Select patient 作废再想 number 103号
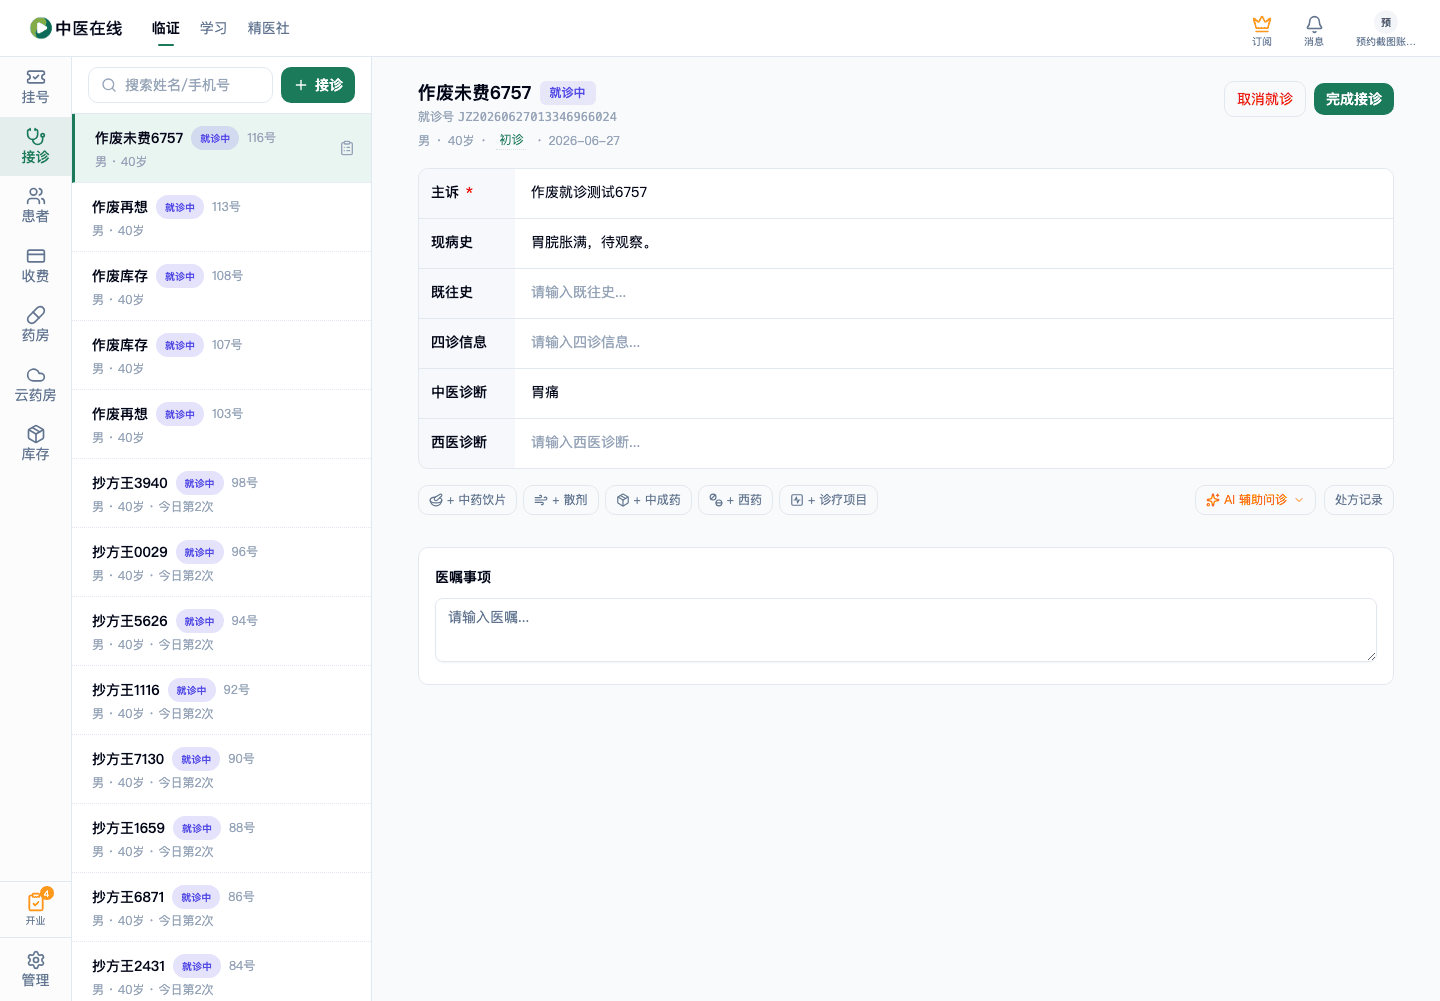The width and height of the screenshot is (1440, 1001). click(222, 424)
